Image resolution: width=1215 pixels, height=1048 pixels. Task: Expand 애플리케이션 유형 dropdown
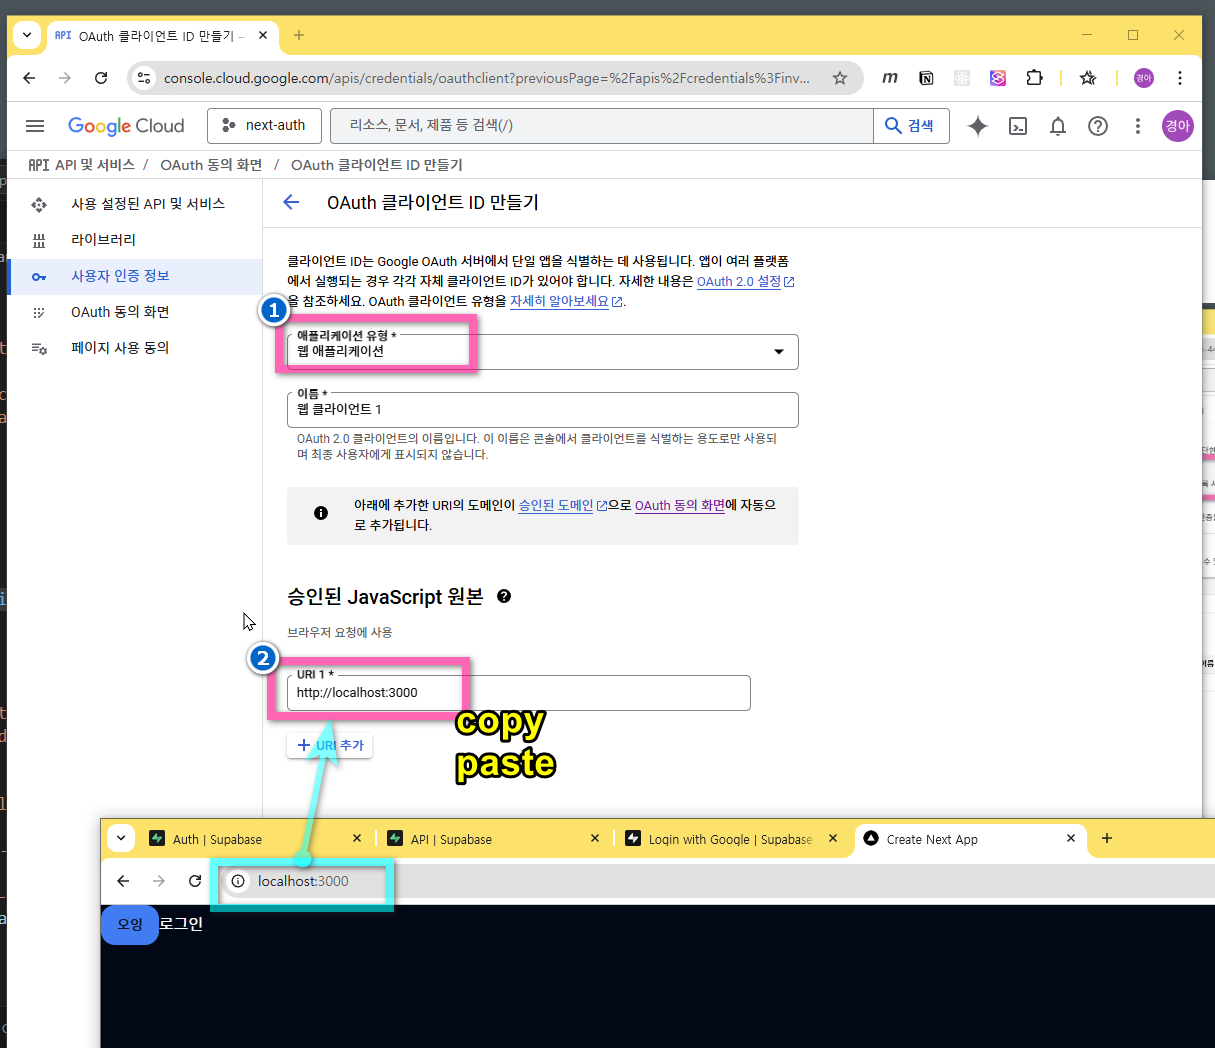778,352
